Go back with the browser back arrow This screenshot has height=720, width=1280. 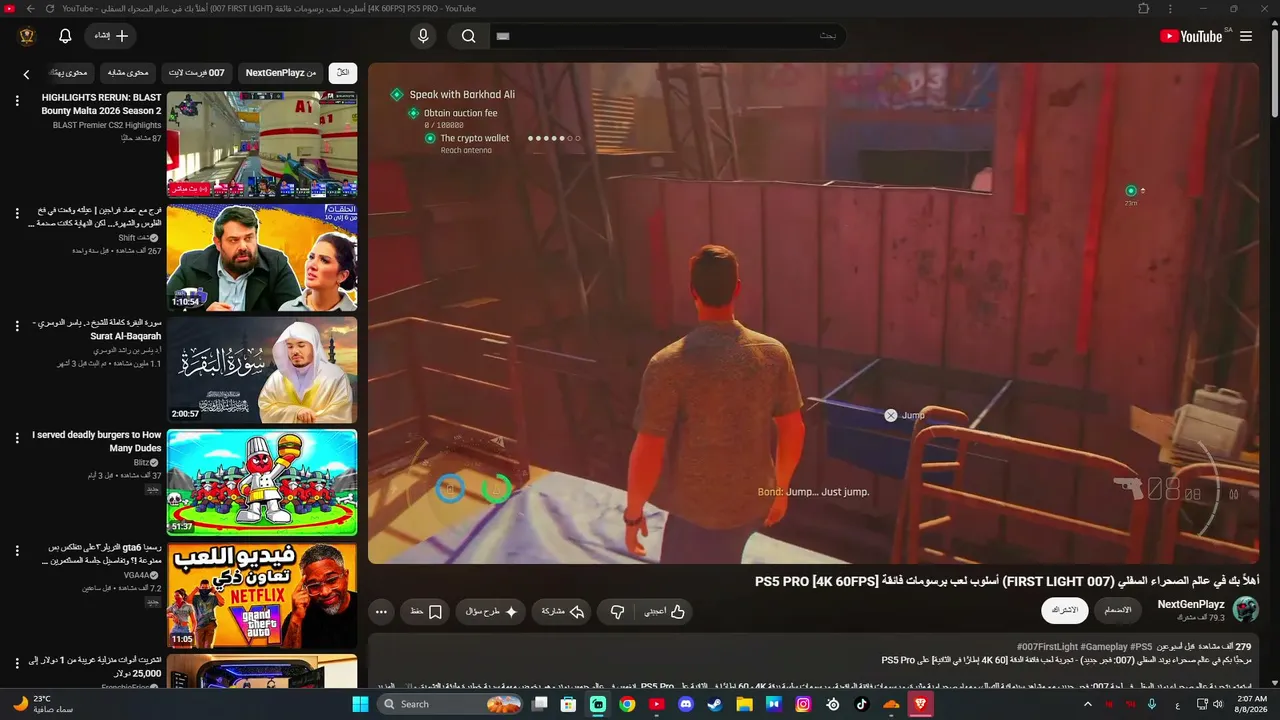pos(30,8)
